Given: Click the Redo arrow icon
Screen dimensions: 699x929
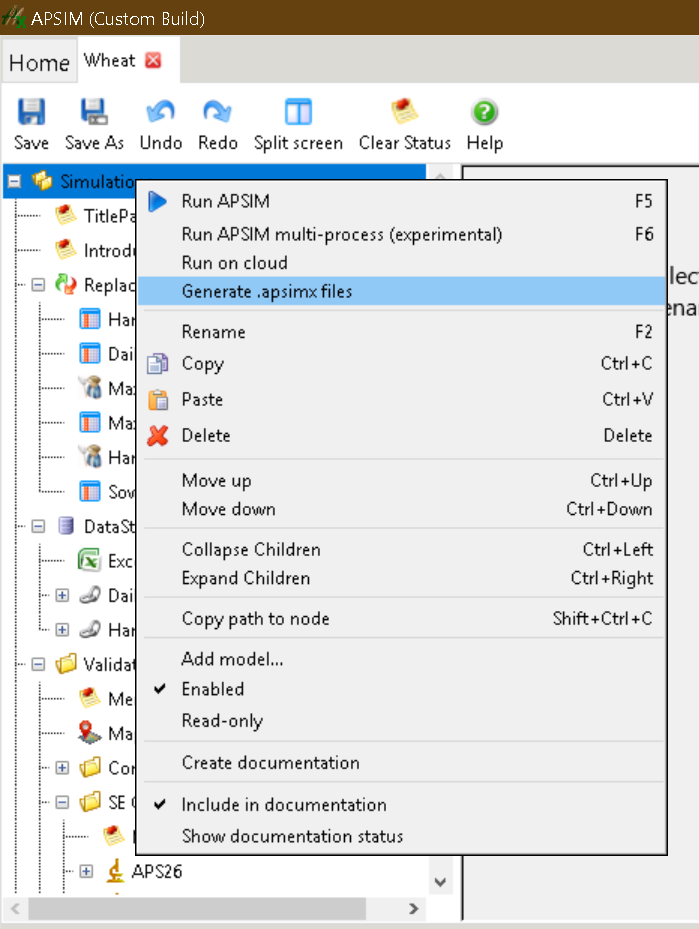Looking at the screenshot, I should click(x=217, y=111).
